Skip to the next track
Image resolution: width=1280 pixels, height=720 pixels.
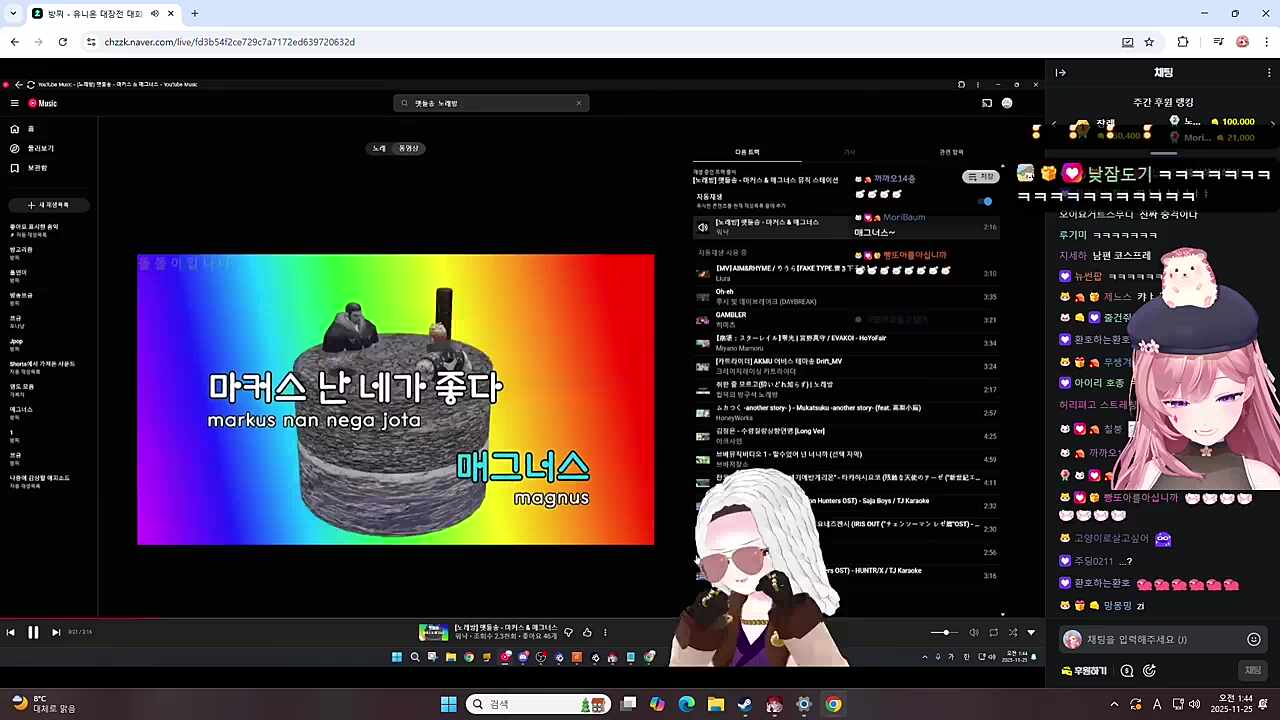click(x=56, y=632)
